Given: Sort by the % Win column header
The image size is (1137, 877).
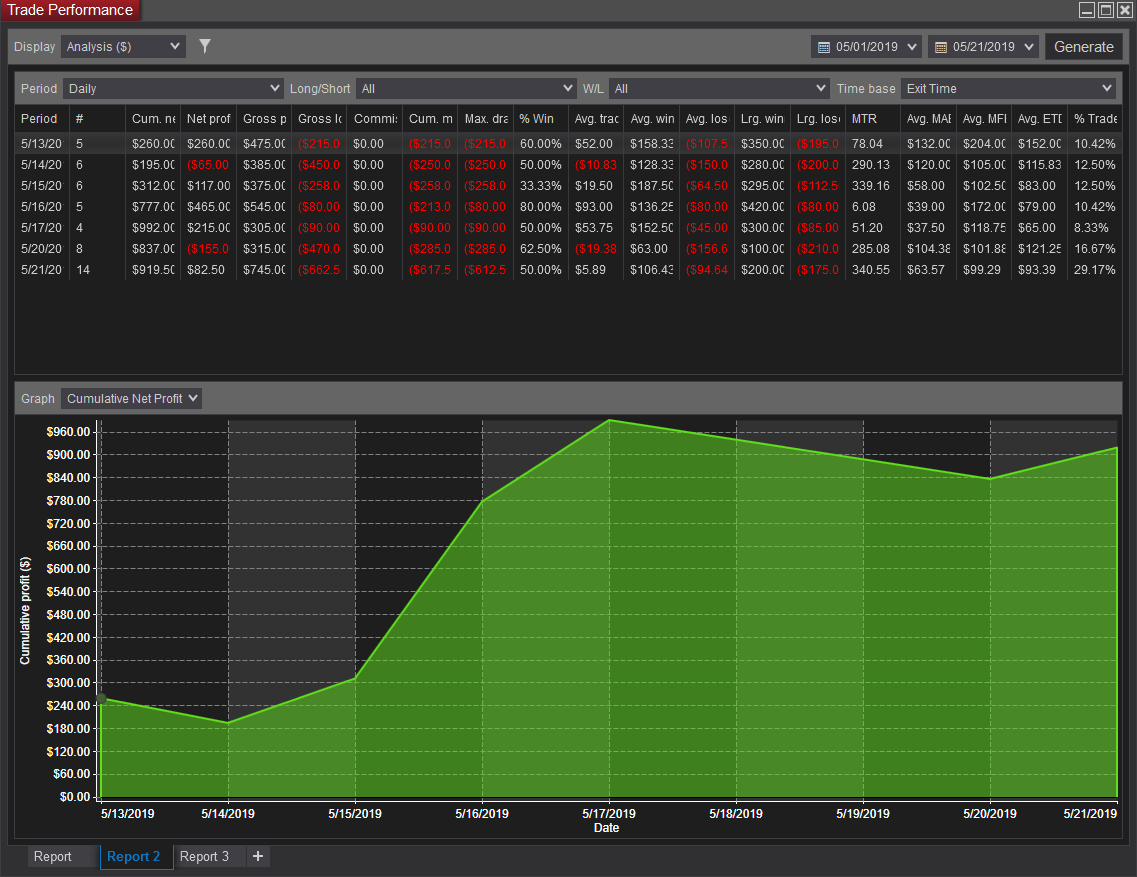Looking at the screenshot, I should point(540,119).
